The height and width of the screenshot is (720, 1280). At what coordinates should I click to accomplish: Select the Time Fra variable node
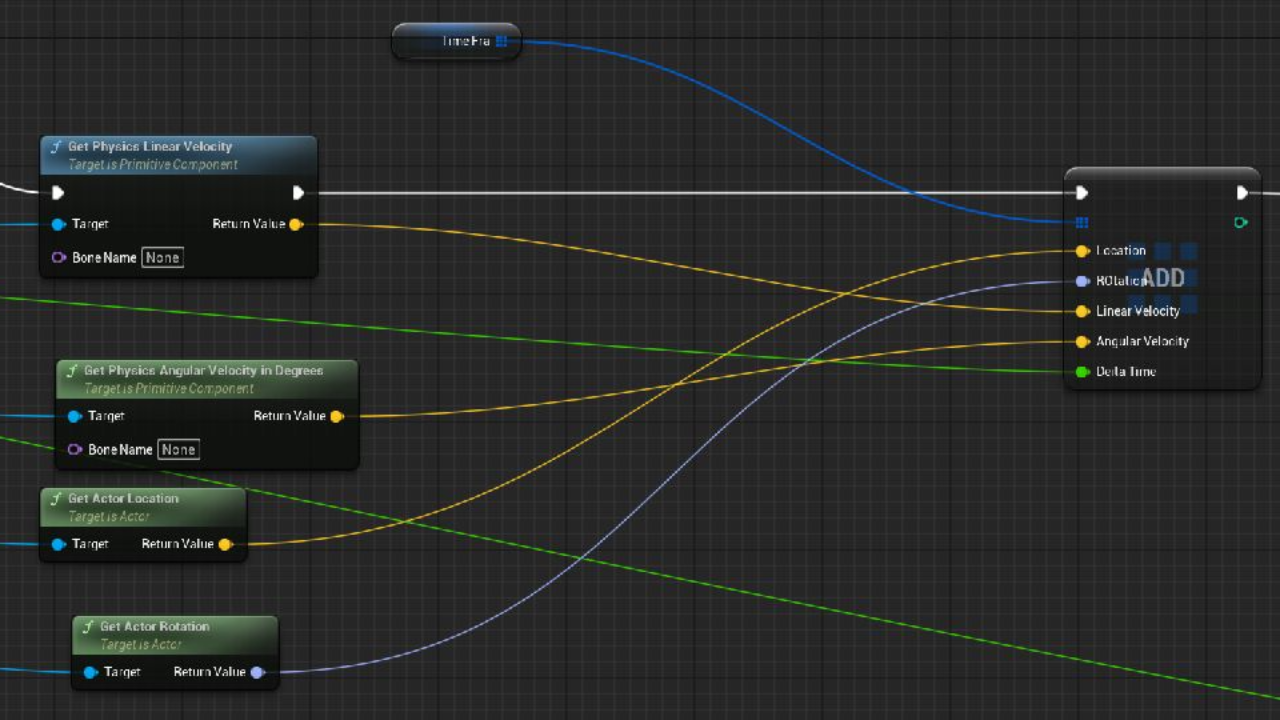pos(456,41)
